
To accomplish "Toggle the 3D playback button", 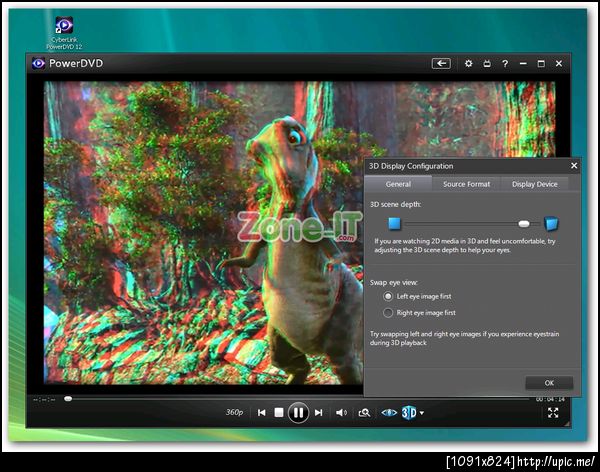I will coord(409,413).
